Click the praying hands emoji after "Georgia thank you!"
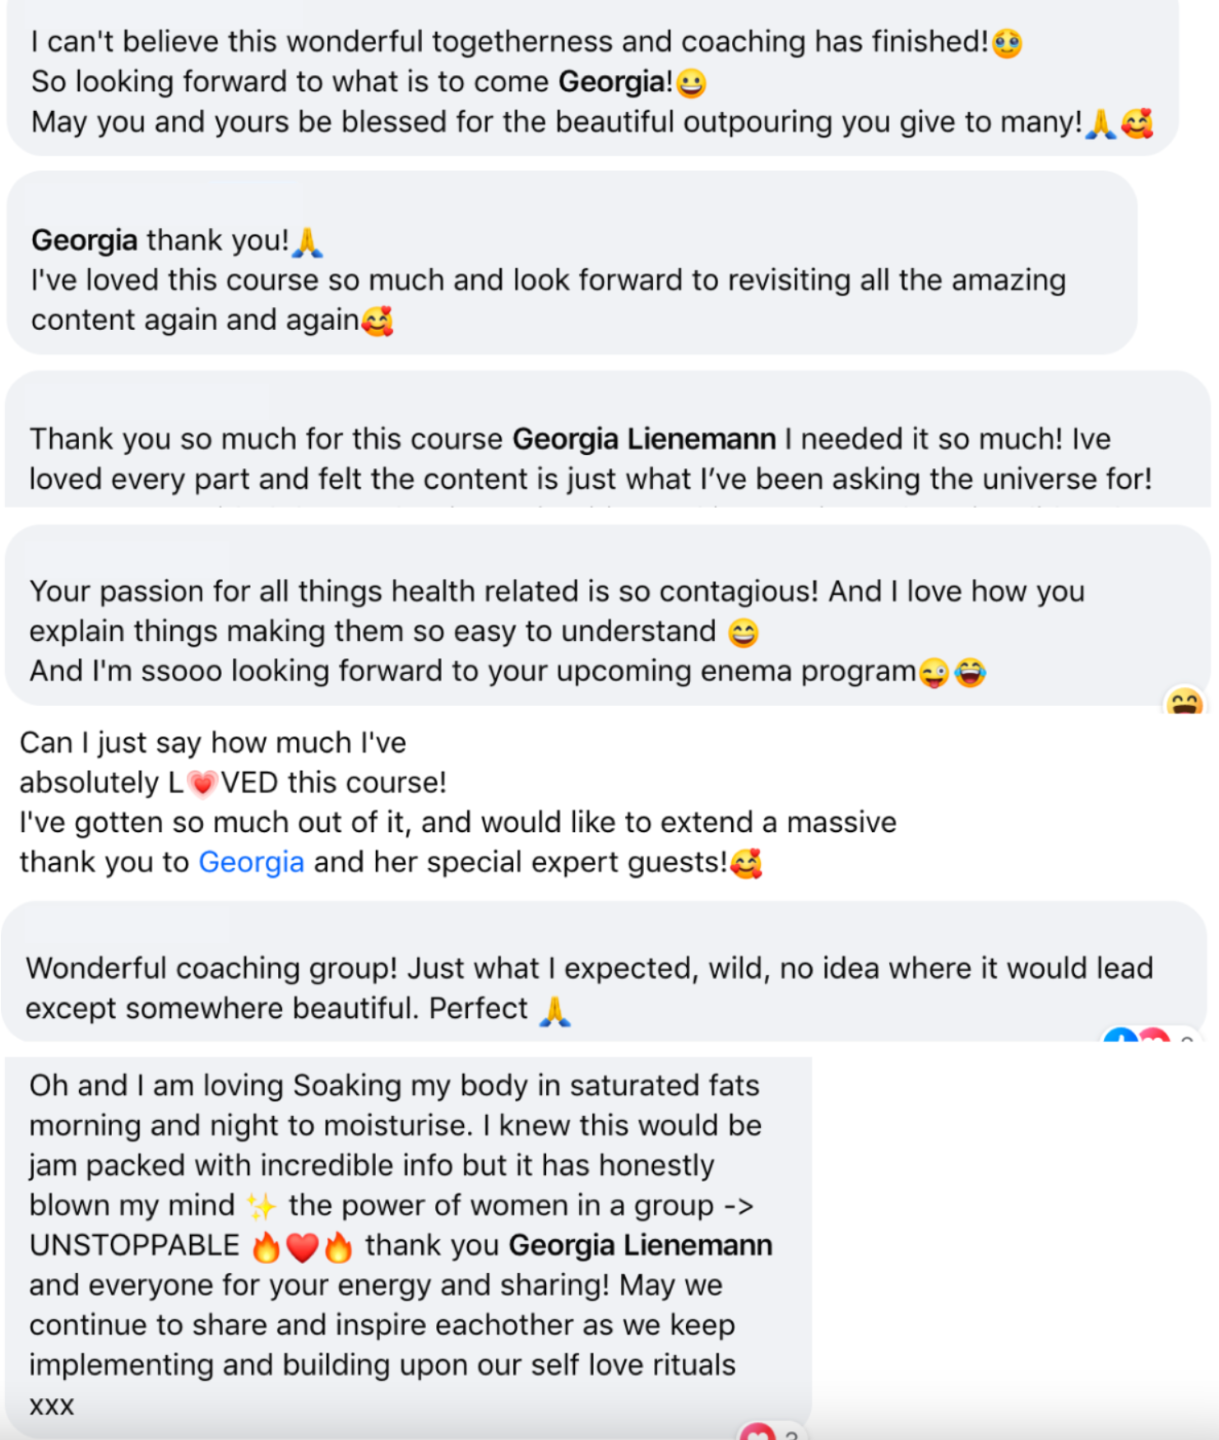The image size is (1219, 1440). pos(307,242)
